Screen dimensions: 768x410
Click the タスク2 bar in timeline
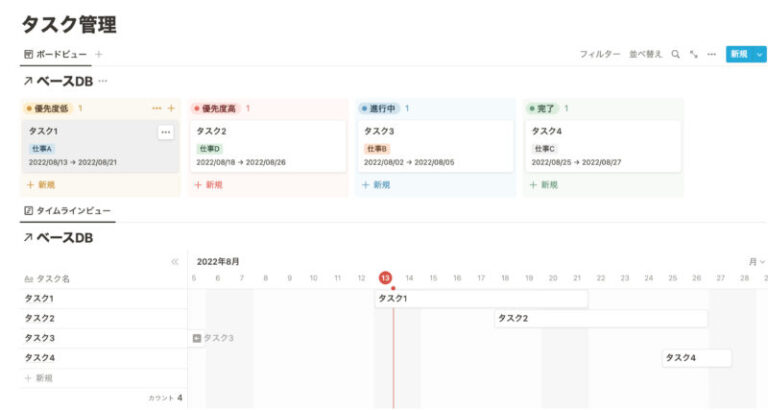point(600,318)
